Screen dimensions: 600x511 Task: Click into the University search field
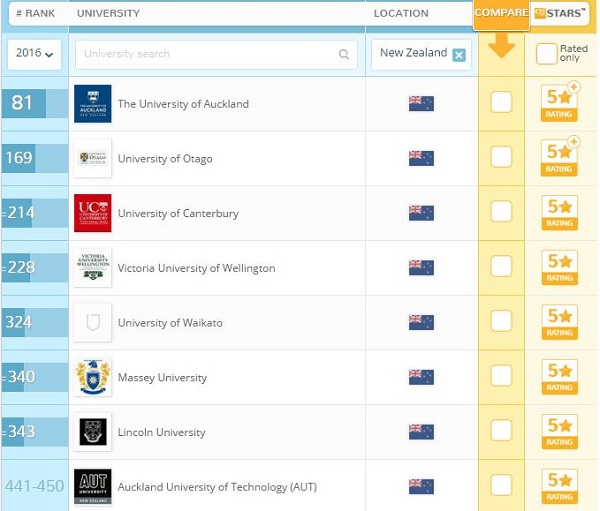pos(217,55)
